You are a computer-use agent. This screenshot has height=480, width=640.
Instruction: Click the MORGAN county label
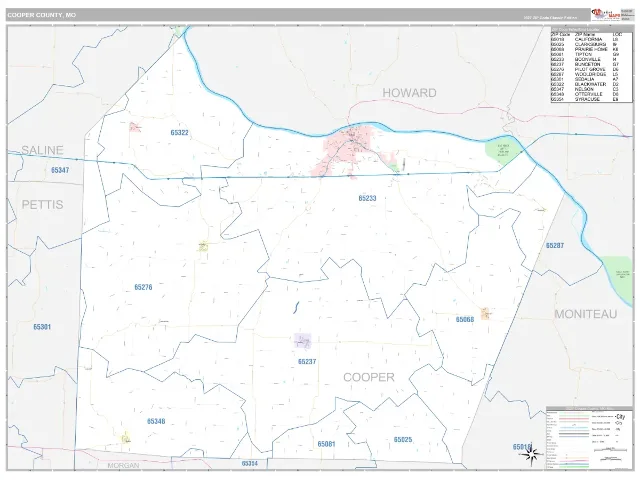click(123, 465)
